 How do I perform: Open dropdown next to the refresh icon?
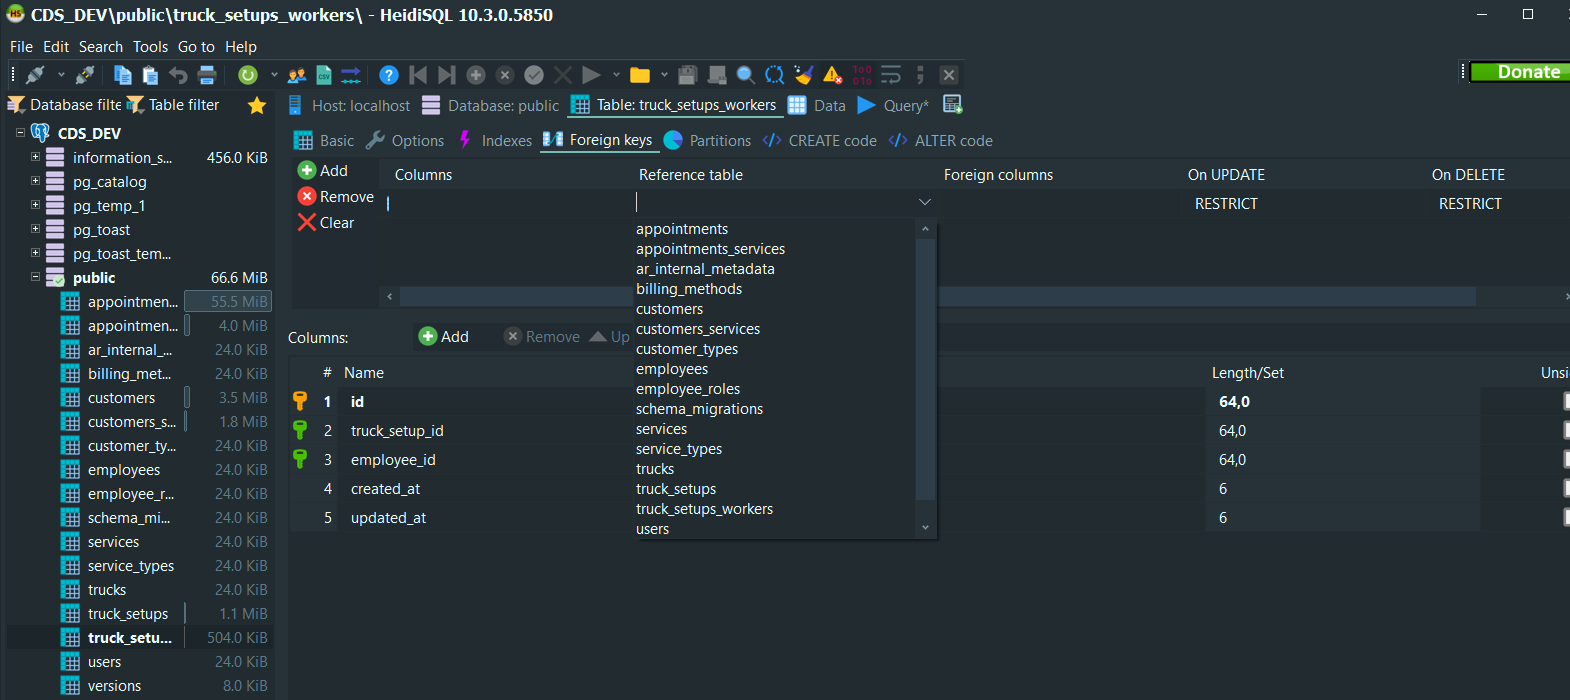(x=274, y=75)
